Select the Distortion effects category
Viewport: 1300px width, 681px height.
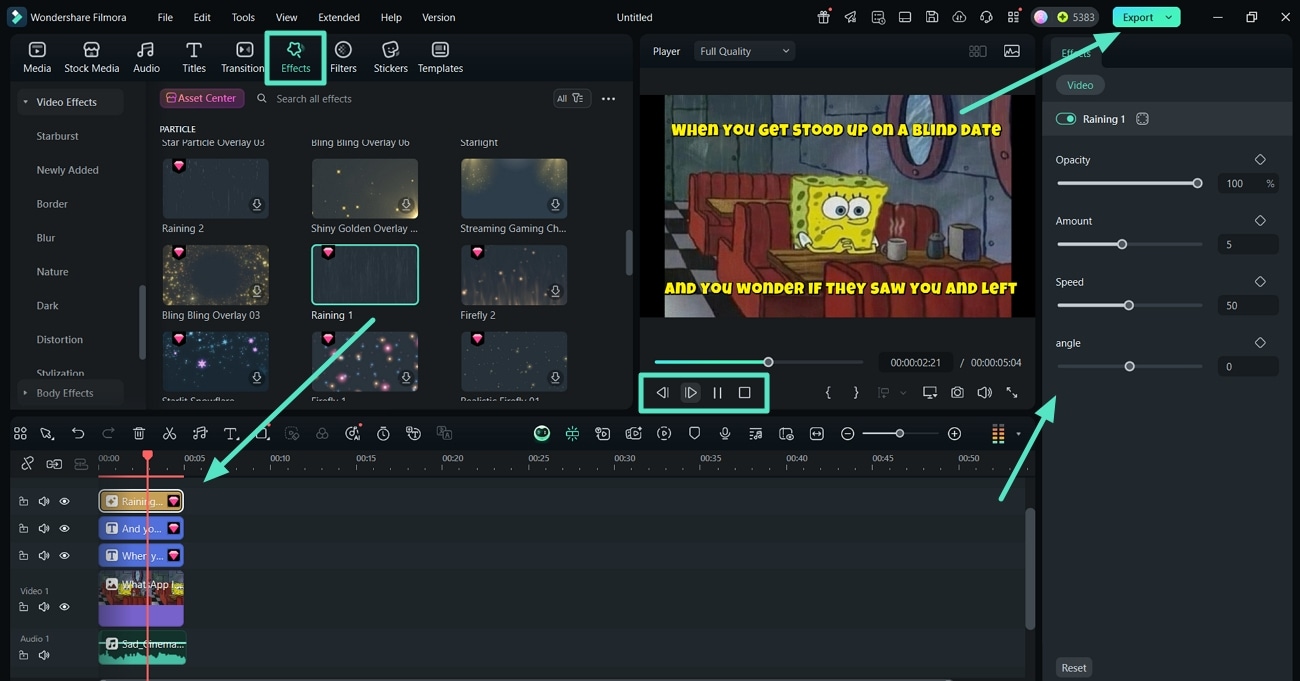click(60, 339)
